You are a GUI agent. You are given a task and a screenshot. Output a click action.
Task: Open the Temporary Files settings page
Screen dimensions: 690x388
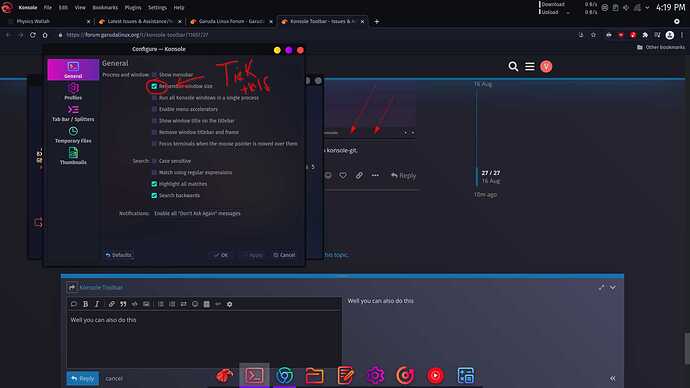(73, 135)
